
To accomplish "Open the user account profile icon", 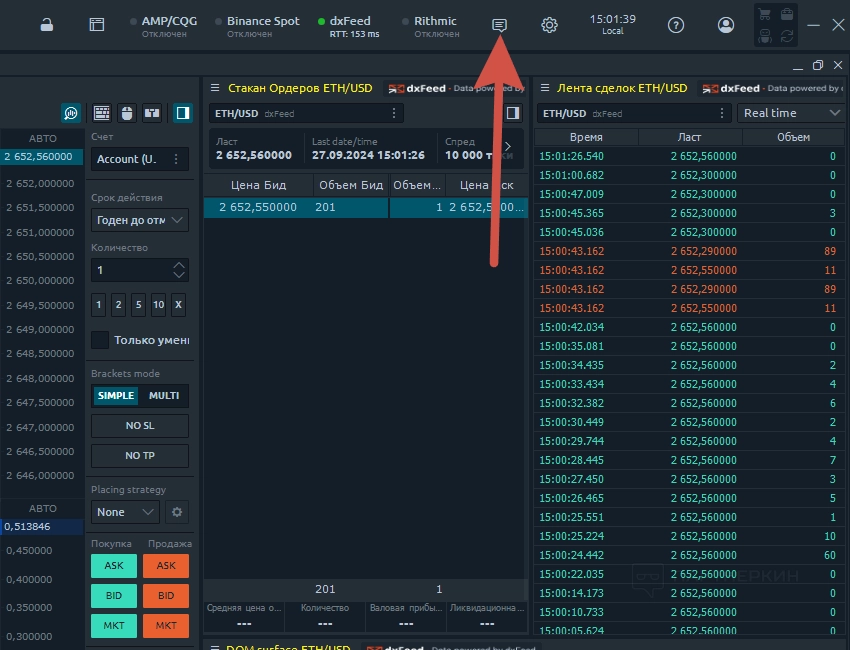I will tap(726, 25).
